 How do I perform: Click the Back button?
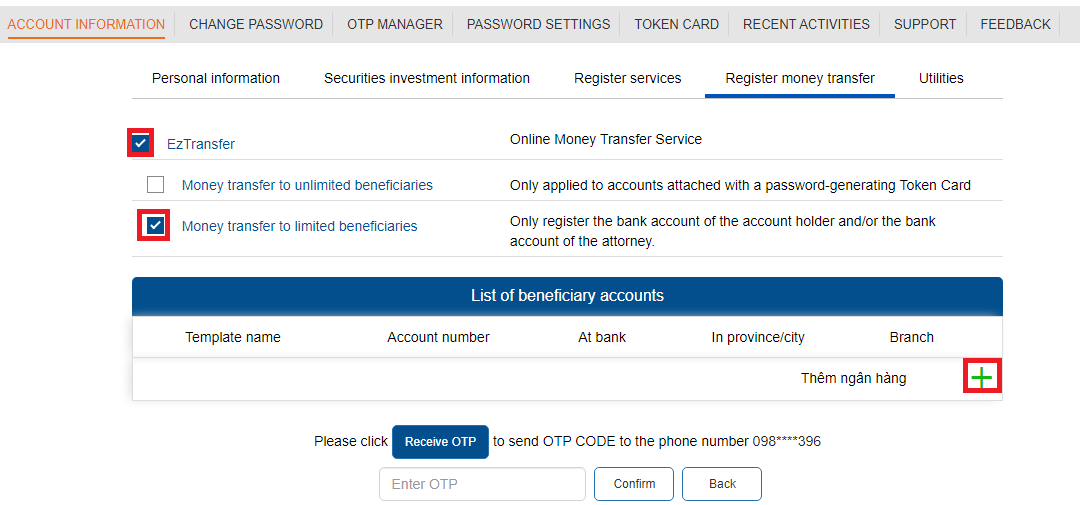pos(722,484)
